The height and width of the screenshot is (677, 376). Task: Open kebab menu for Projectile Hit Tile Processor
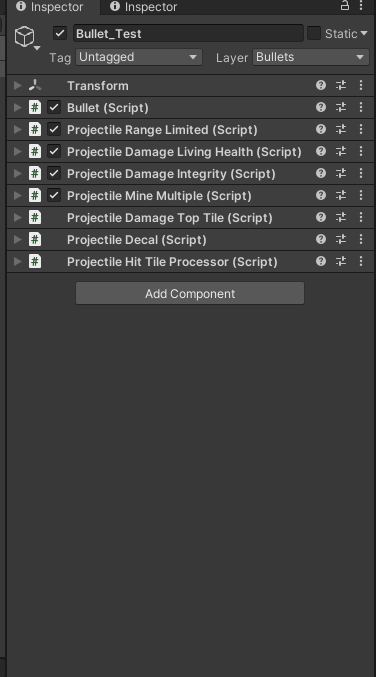click(361, 261)
